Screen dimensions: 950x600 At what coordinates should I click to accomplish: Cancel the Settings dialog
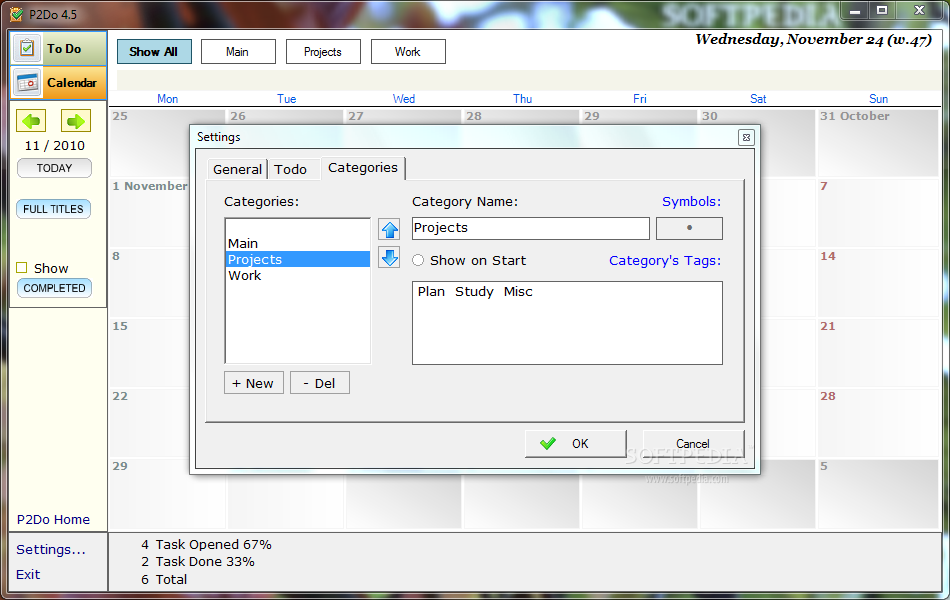(693, 444)
